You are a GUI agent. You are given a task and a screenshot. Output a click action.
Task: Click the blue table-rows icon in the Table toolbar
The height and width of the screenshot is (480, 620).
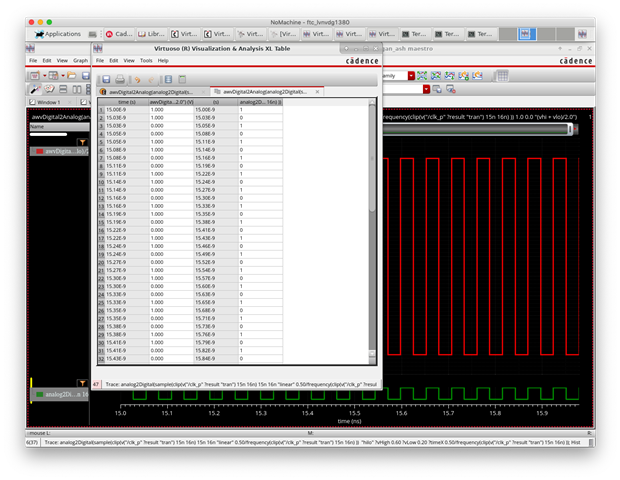click(x=168, y=79)
